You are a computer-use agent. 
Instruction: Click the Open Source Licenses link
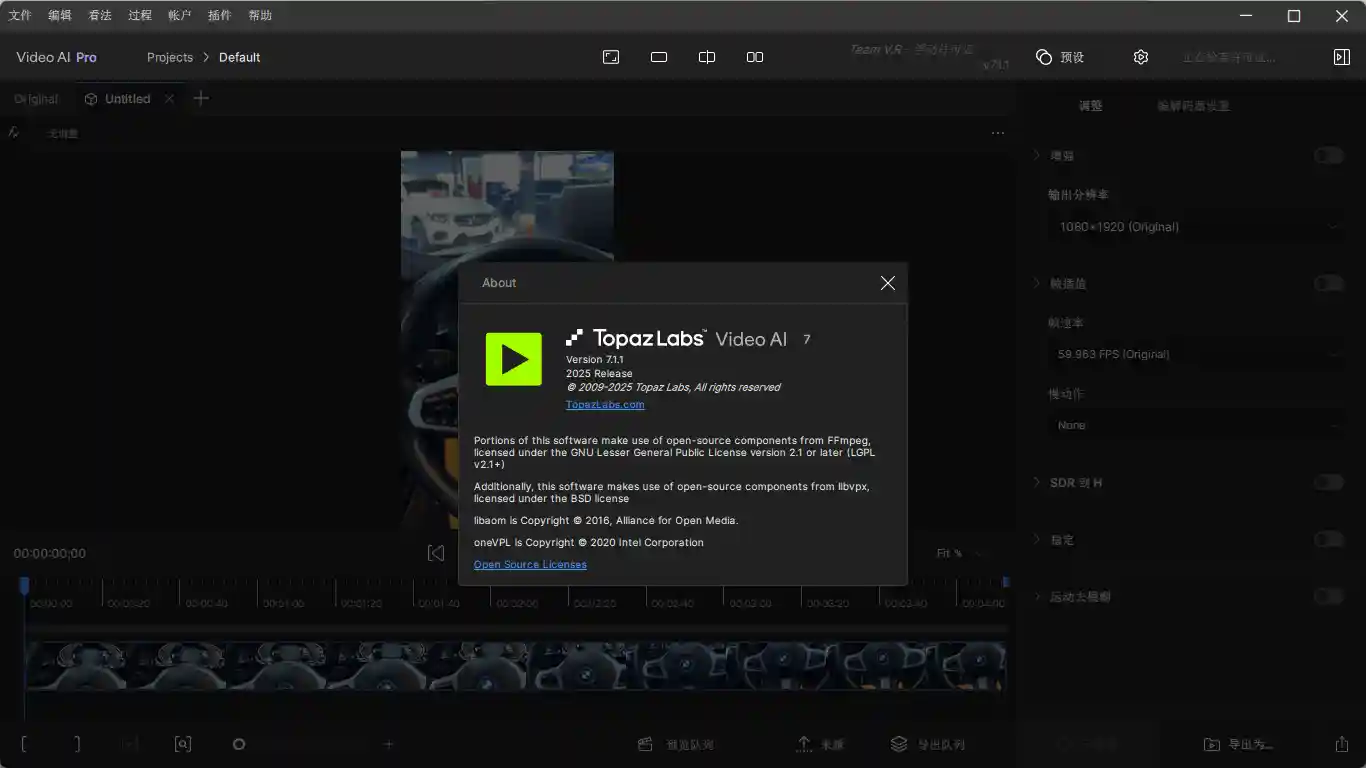(530, 565)
